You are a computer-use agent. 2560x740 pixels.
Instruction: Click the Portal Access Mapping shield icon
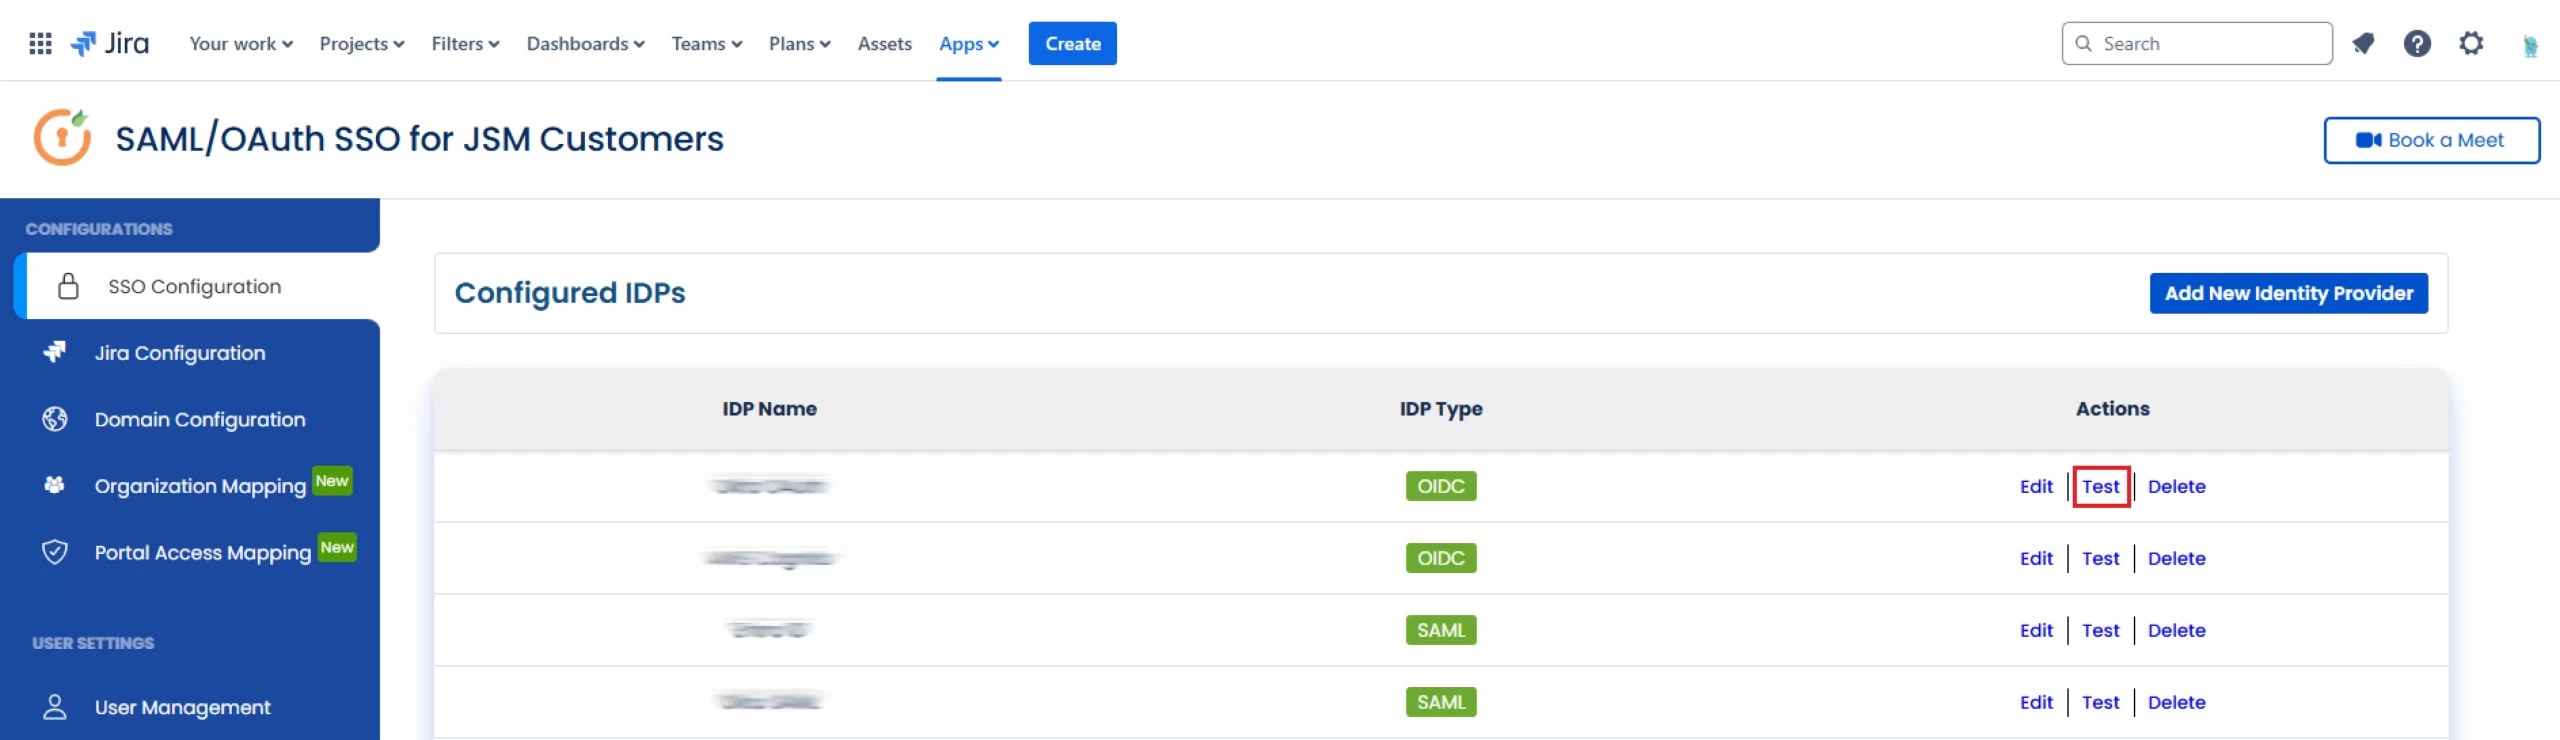click(55, 552)
